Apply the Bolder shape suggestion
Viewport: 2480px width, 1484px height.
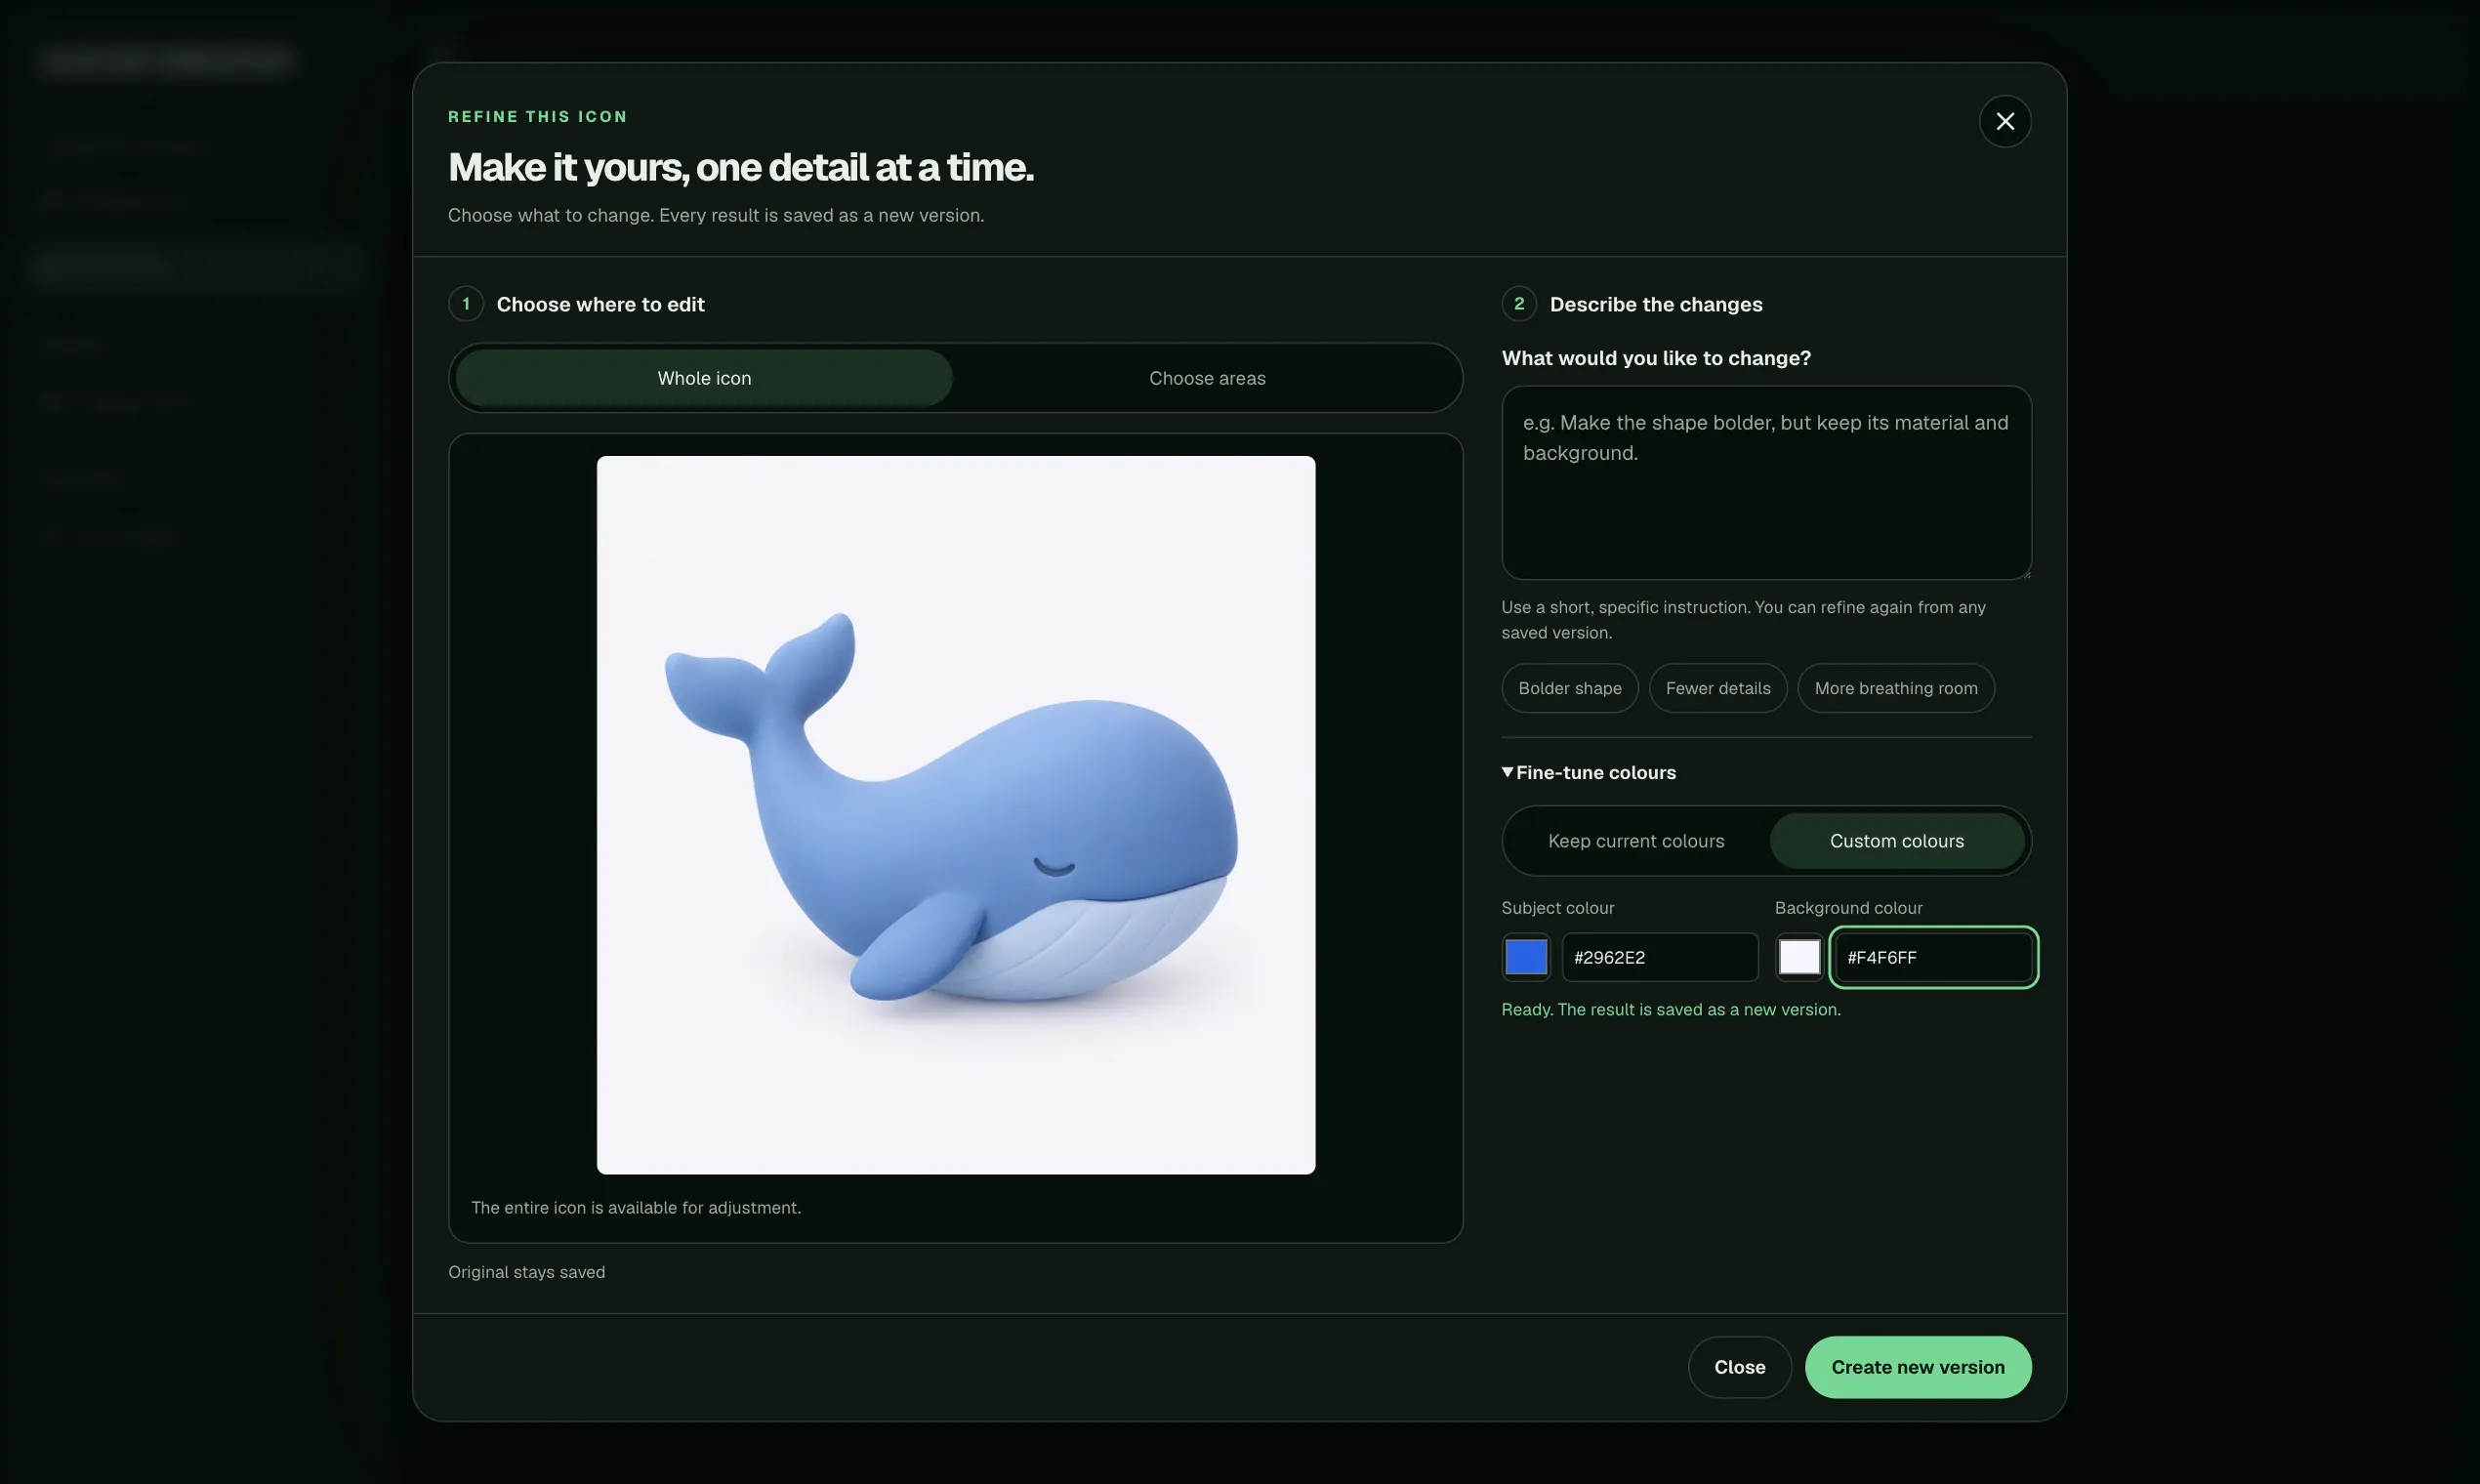click(1569, 688)
